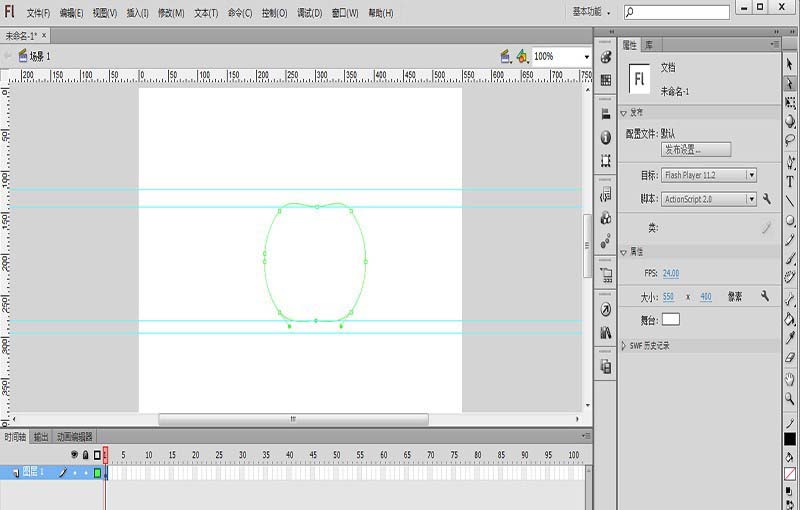Open the Transform panel icon
Viewport: 800px width, 510px height.
(x=606, y=161)
